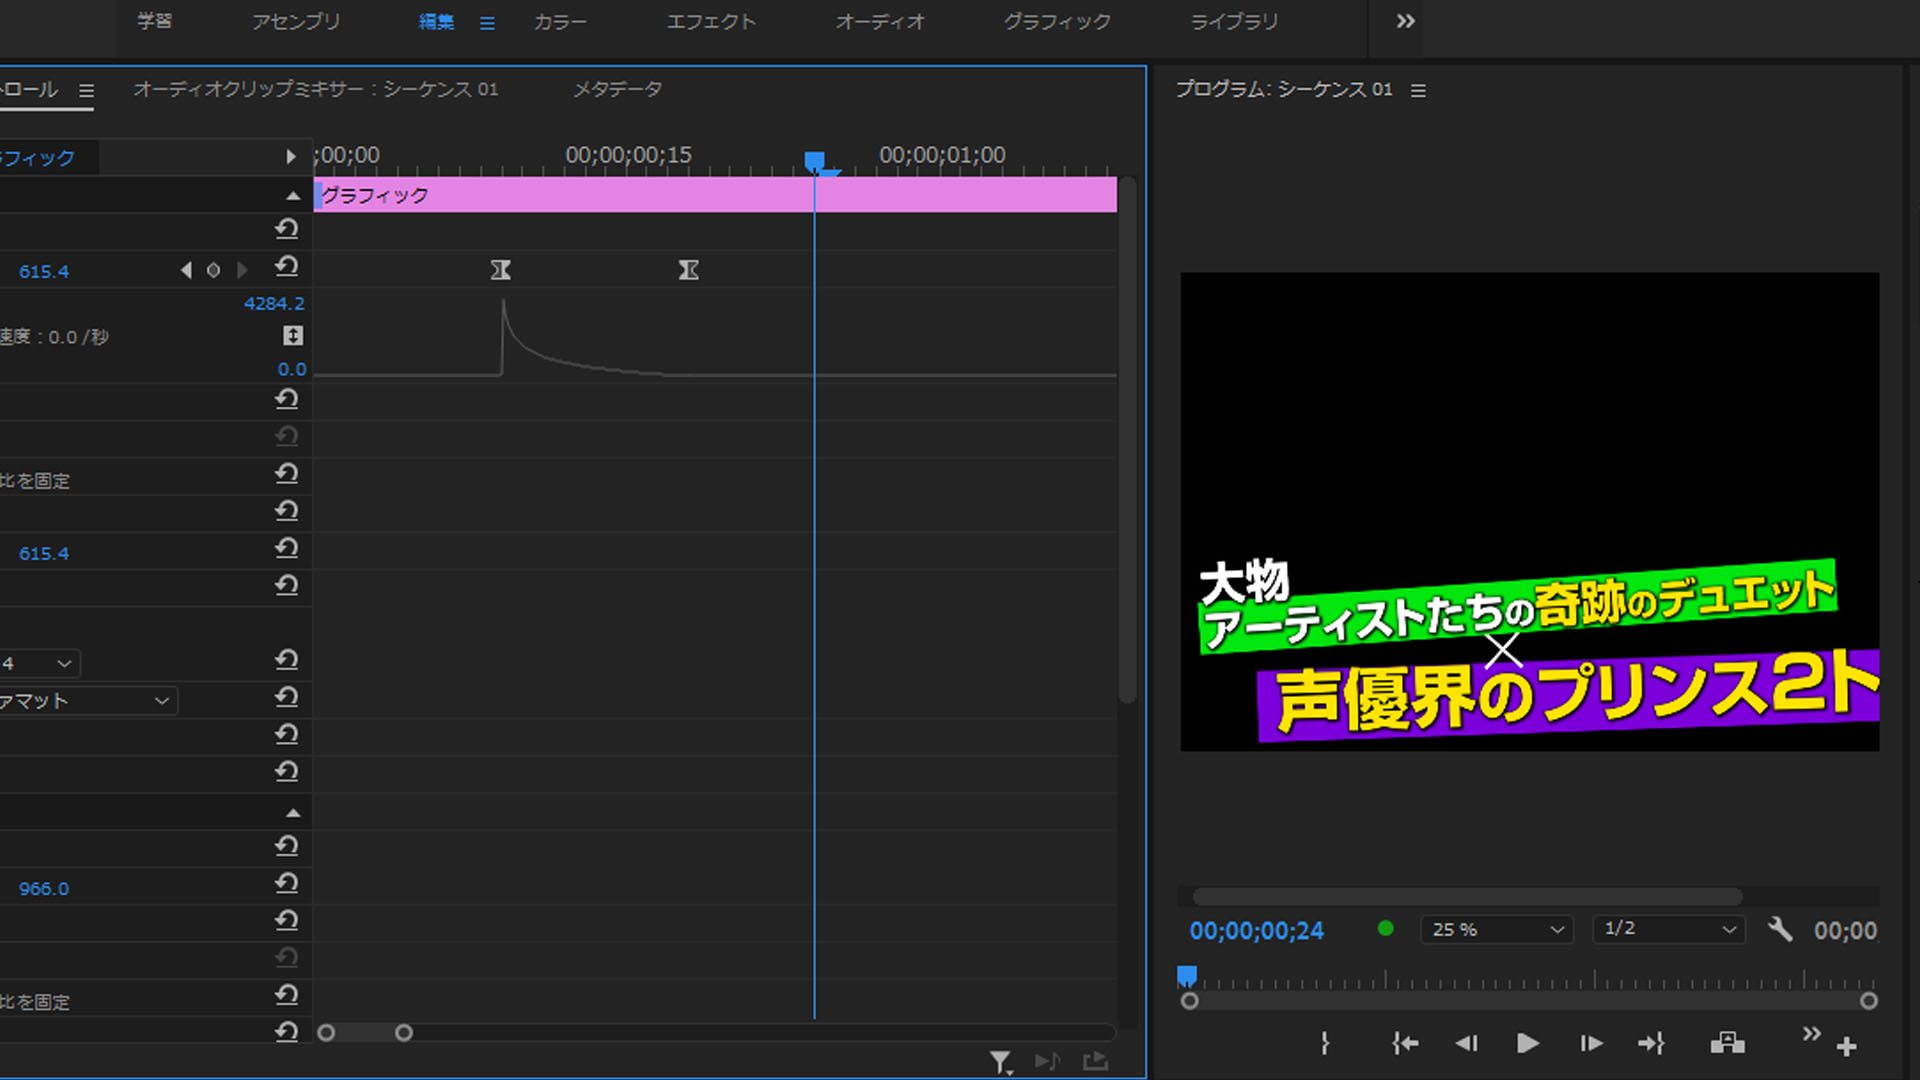Click Go to Out point button
This screenshot has height=1080, width=1920.
tap(1651, 1044)
